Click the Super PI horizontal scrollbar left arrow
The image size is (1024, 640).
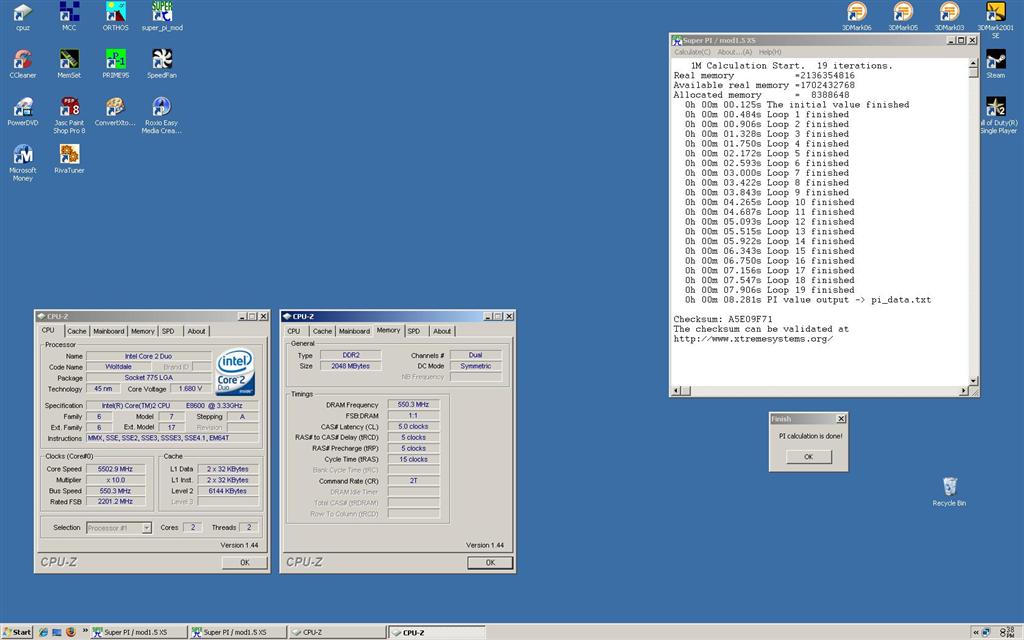[x=677, y=391]
